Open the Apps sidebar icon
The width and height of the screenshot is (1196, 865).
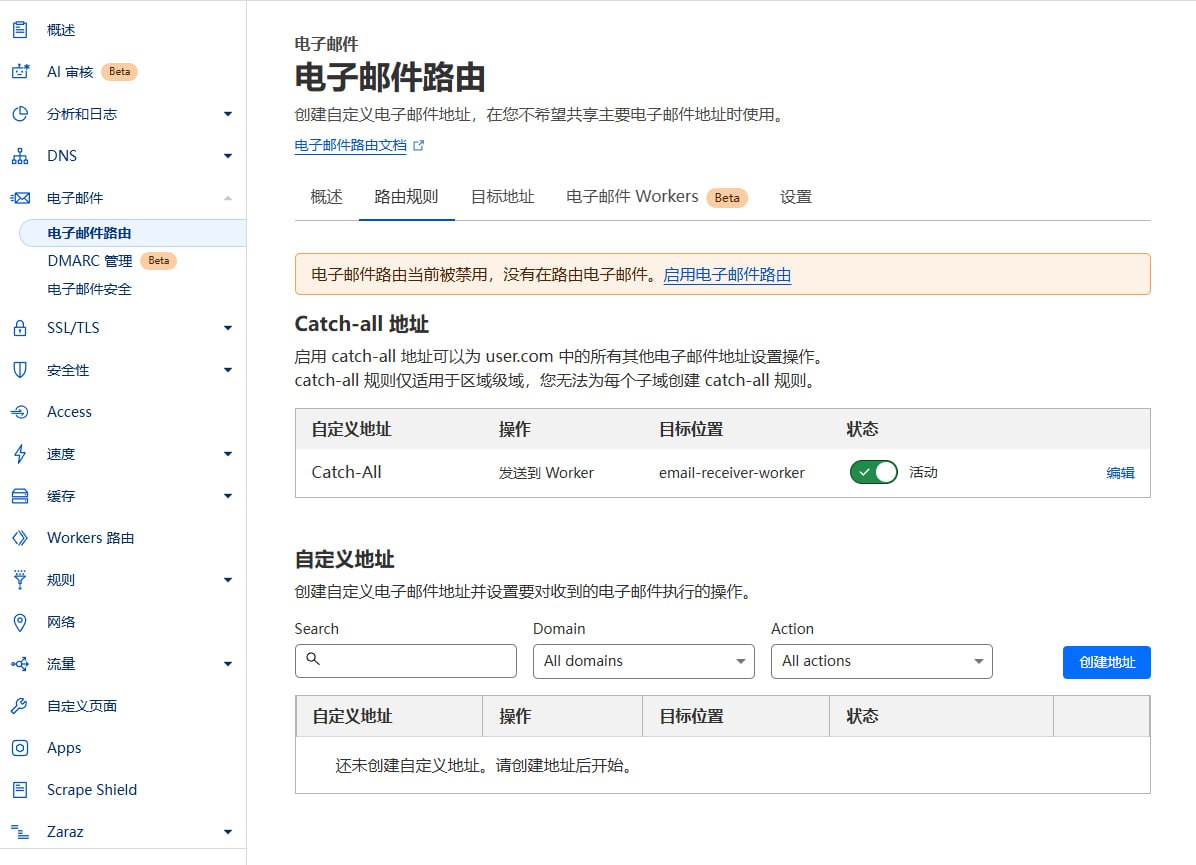(x=18, y=748)
